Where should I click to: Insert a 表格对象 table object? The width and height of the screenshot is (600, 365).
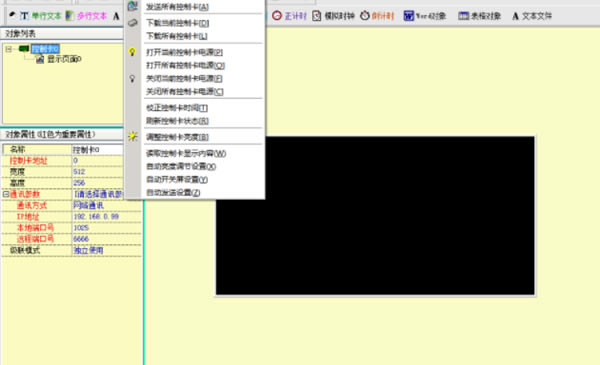(x=479, y=16)
